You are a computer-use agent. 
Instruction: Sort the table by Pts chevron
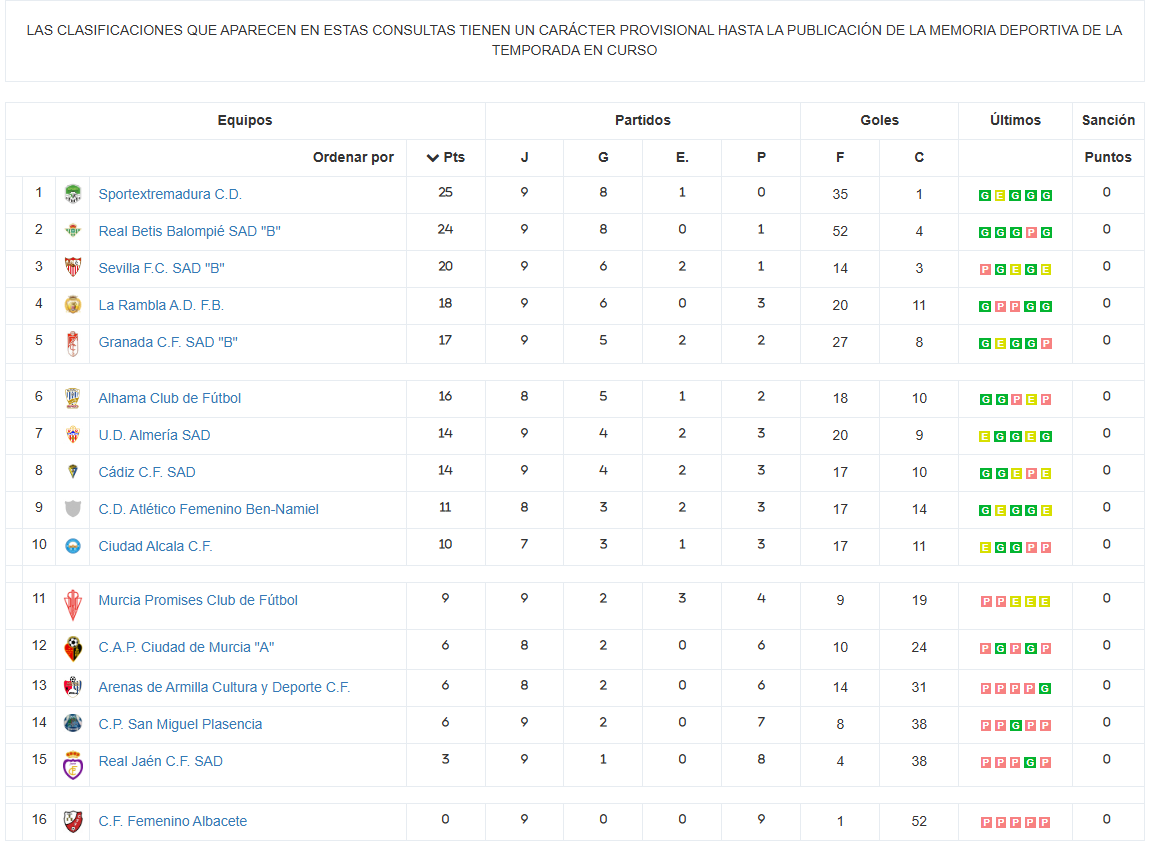coord(433,158)
